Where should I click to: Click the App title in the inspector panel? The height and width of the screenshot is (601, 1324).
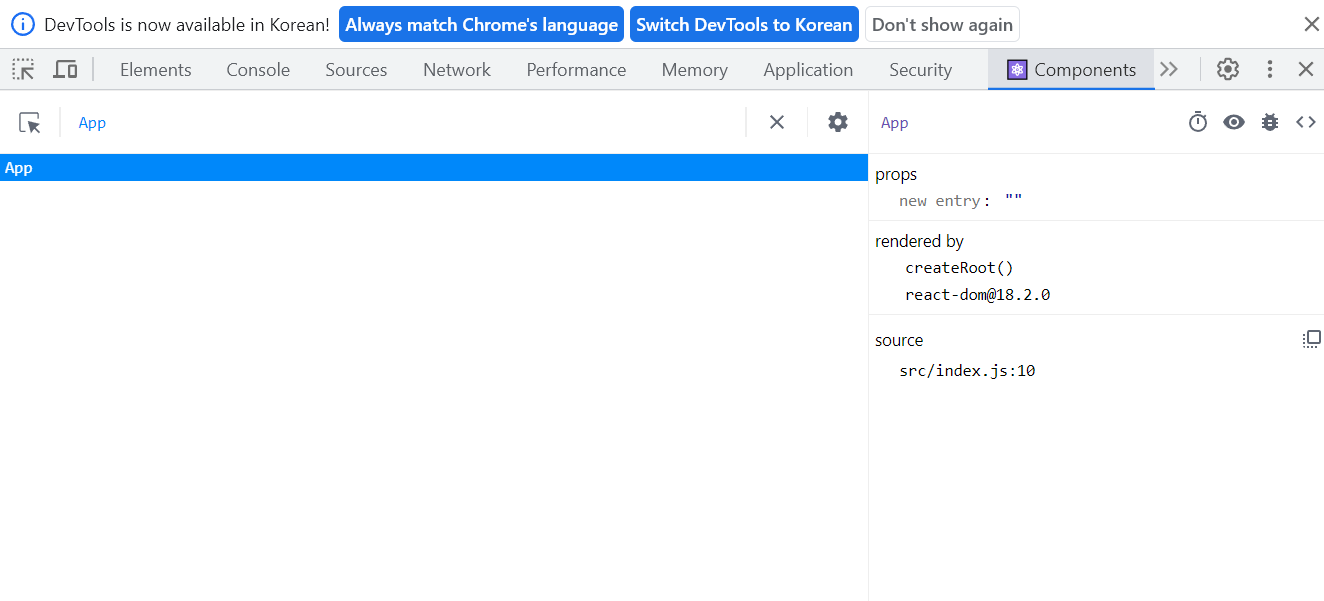tap(894, 123)
